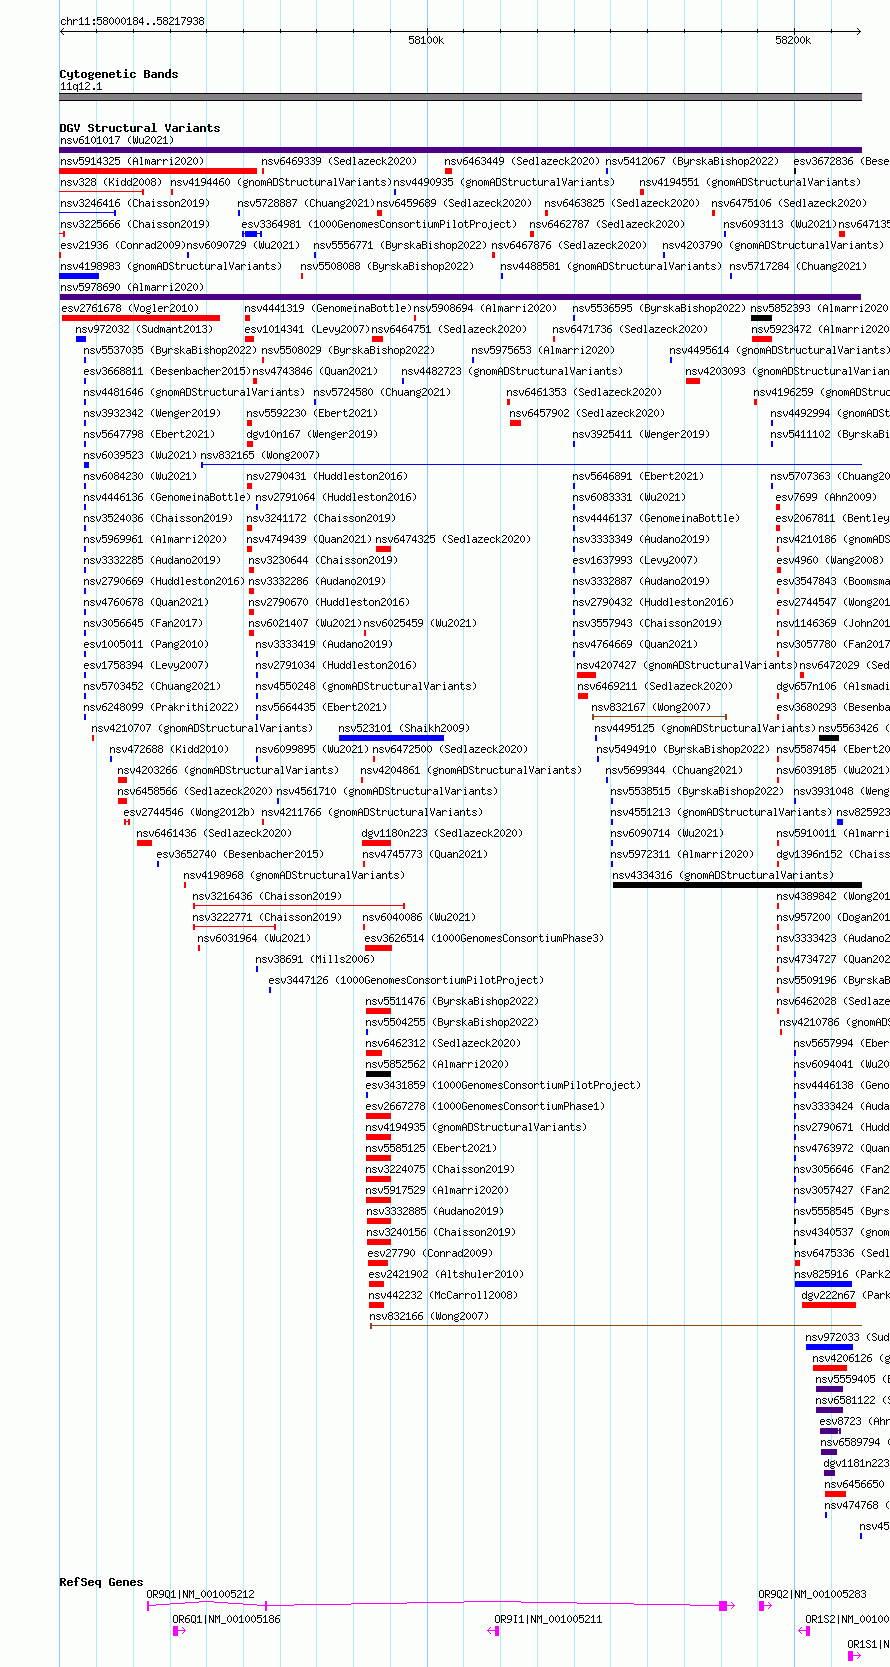
Task: Select nsv6457902 (Sedlazeck2020) variant label
Action: [x=587, y=413]
